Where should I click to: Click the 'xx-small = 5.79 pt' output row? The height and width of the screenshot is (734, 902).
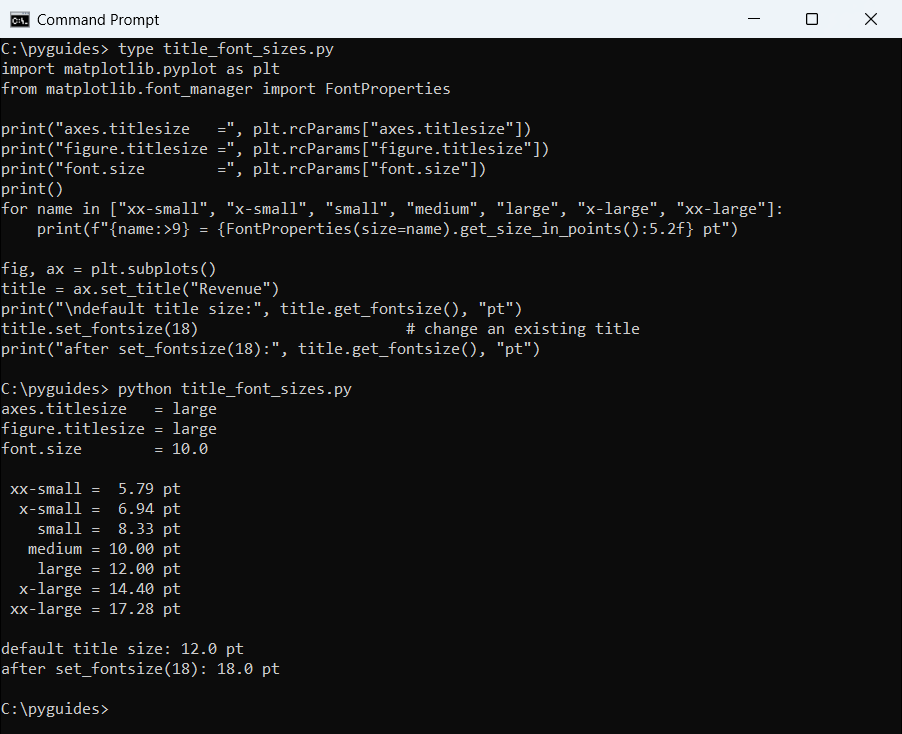coord(95,489)
